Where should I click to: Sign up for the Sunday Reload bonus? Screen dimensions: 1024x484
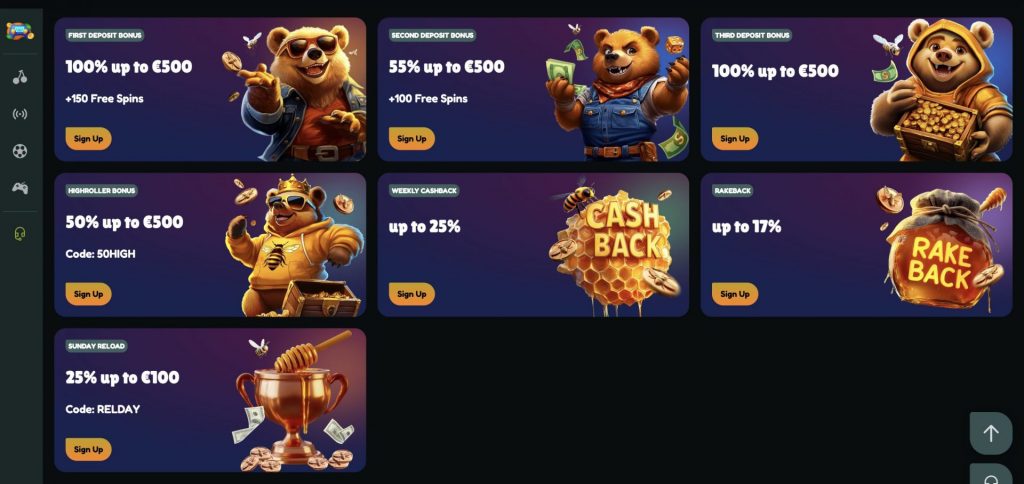pos(88,449)
